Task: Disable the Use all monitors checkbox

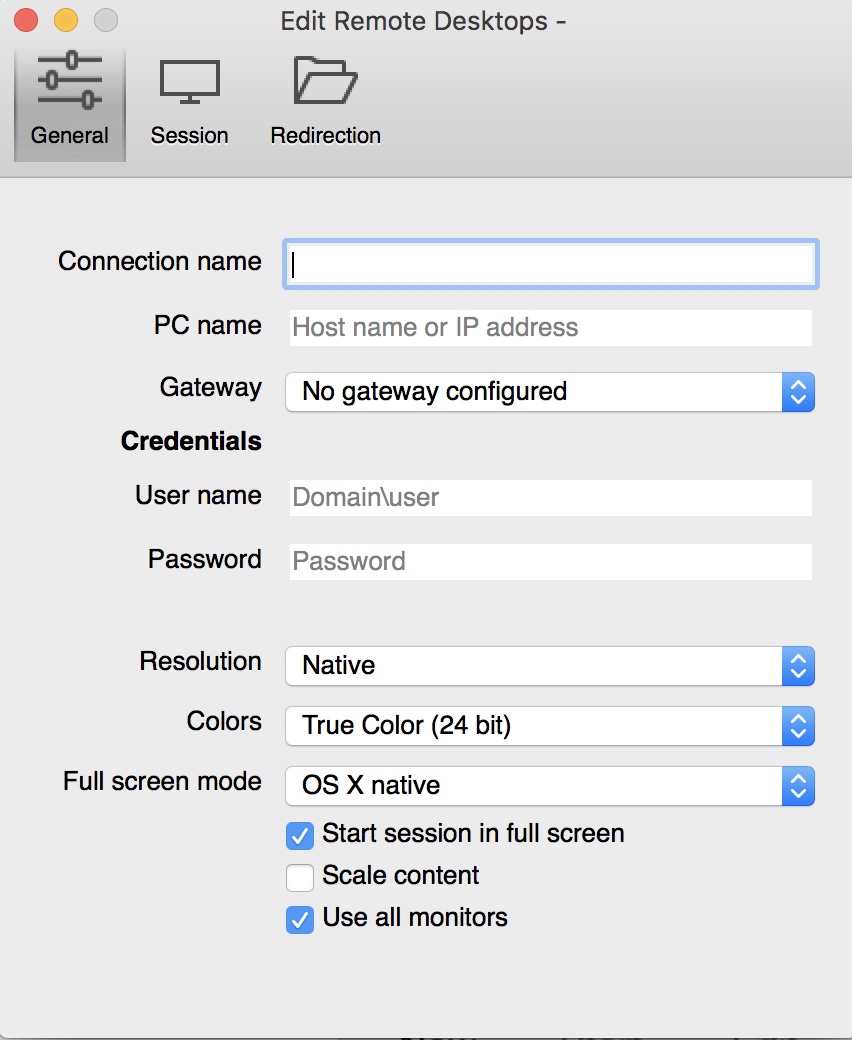Action: tap(300, 920)
